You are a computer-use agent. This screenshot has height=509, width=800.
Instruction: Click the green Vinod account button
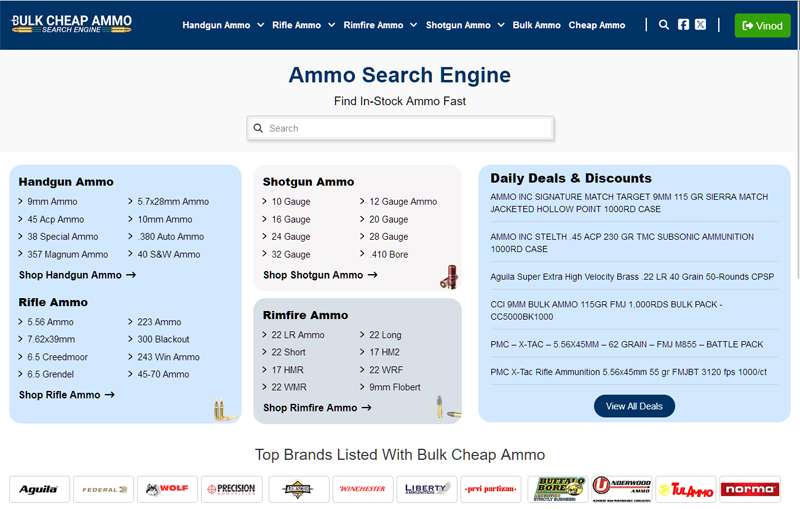coord(762,26)
